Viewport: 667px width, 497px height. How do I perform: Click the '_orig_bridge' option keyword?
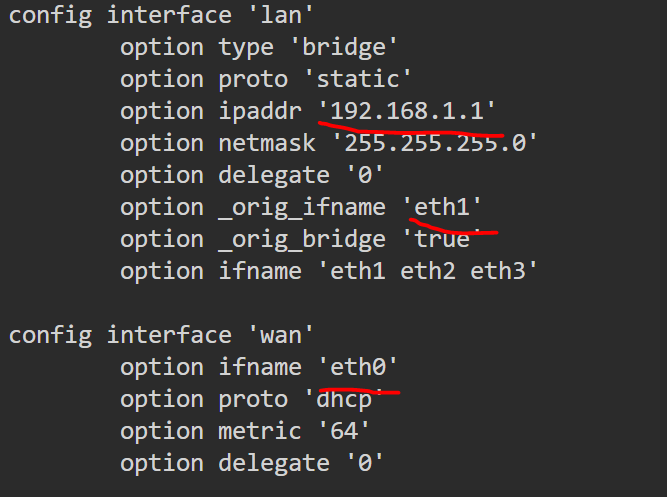[302, 239]
